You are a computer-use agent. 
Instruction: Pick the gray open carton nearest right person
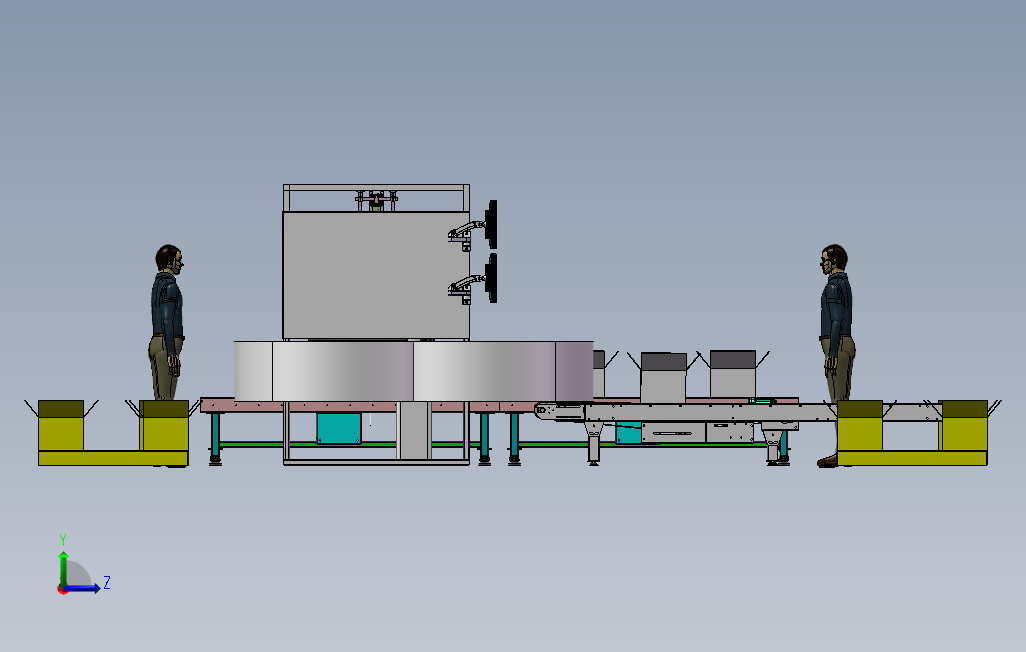733,374
